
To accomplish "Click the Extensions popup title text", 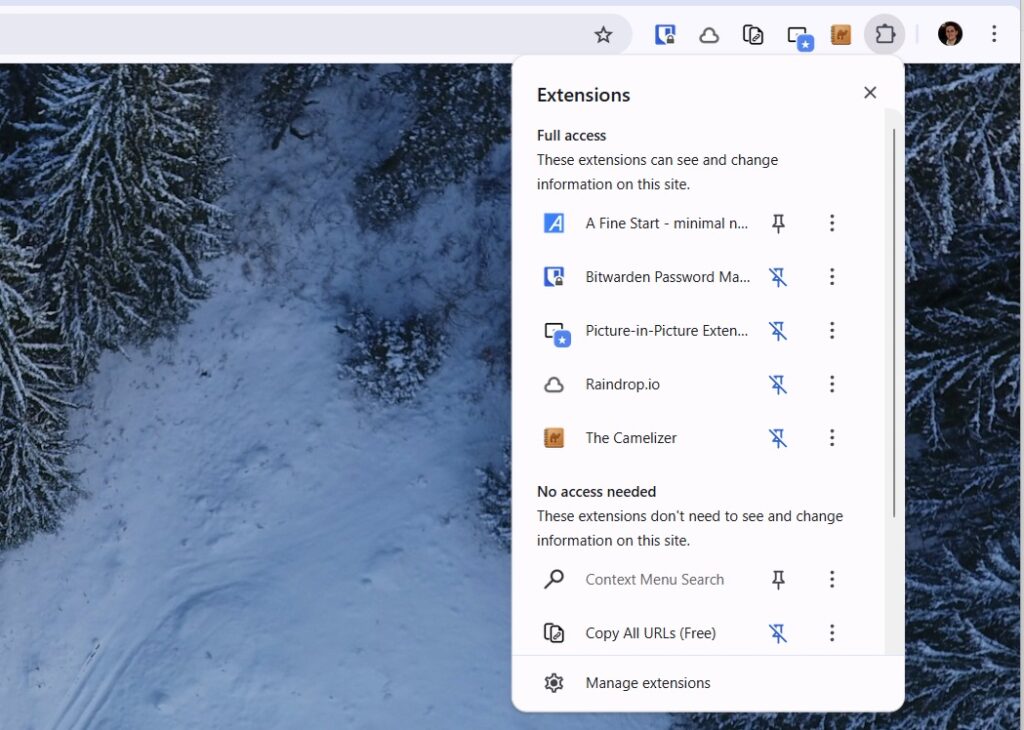I will tap(583, 95).
